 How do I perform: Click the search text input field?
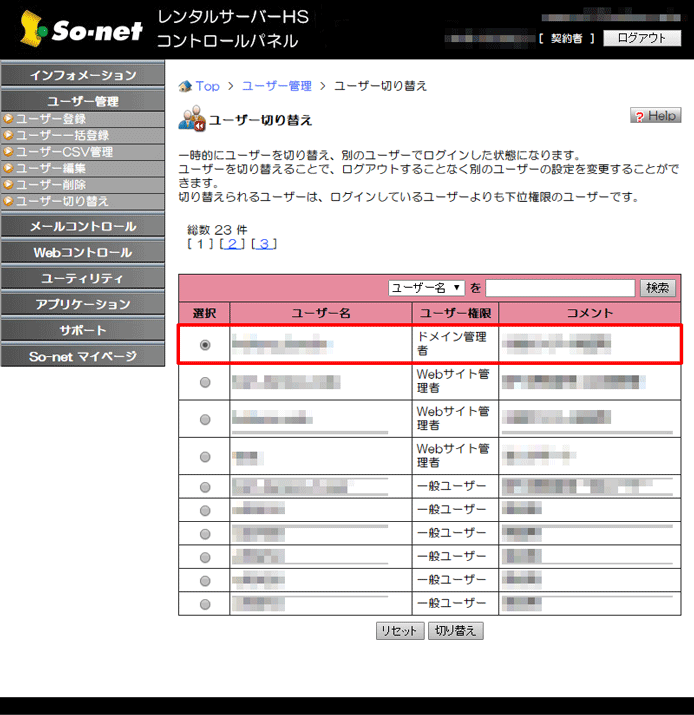(x=560, y=288)
